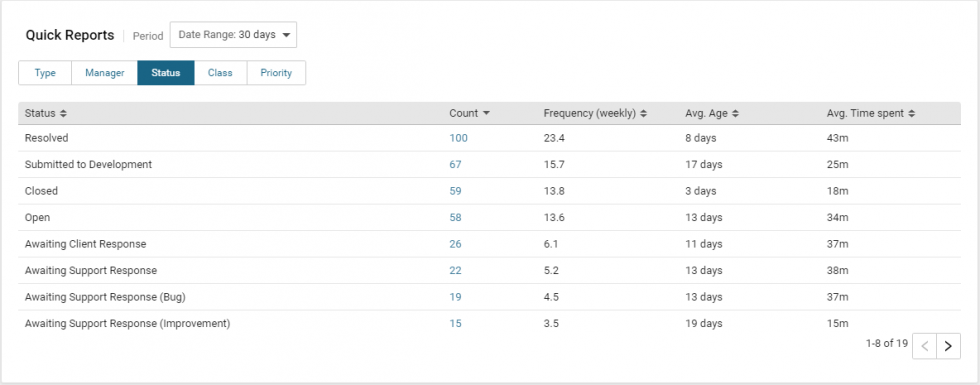The height and width of the screenshot is (385, 980).
Task: Open count 22 for Awaiting Support Response
Action: pos(455,271)
